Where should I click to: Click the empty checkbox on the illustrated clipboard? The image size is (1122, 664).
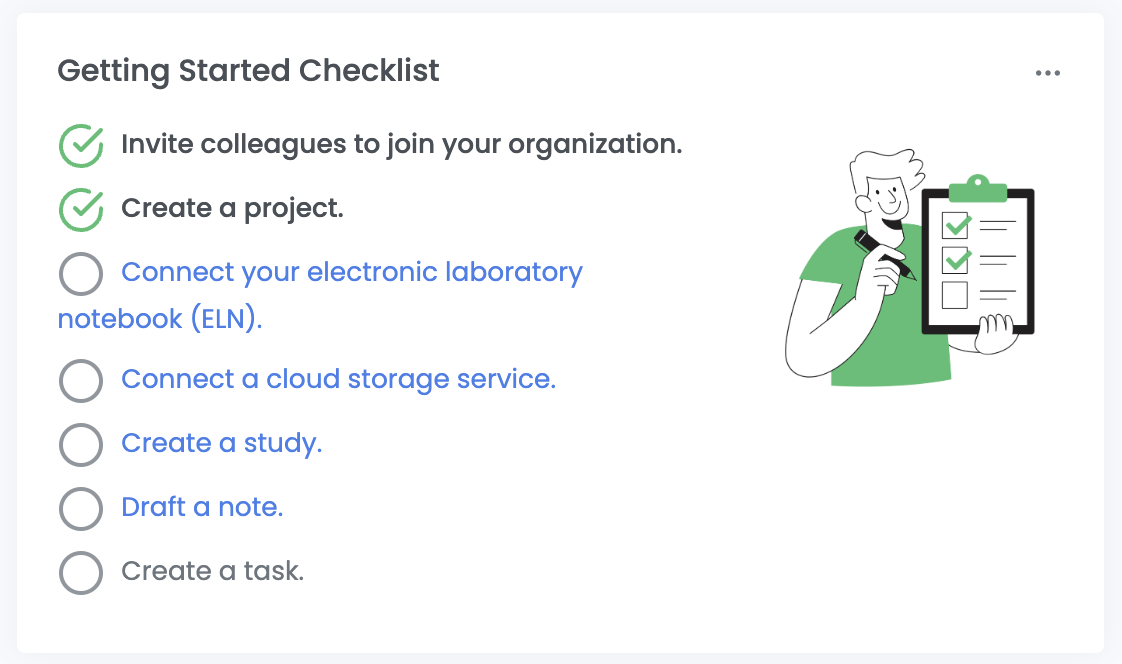tap(955, 295)
